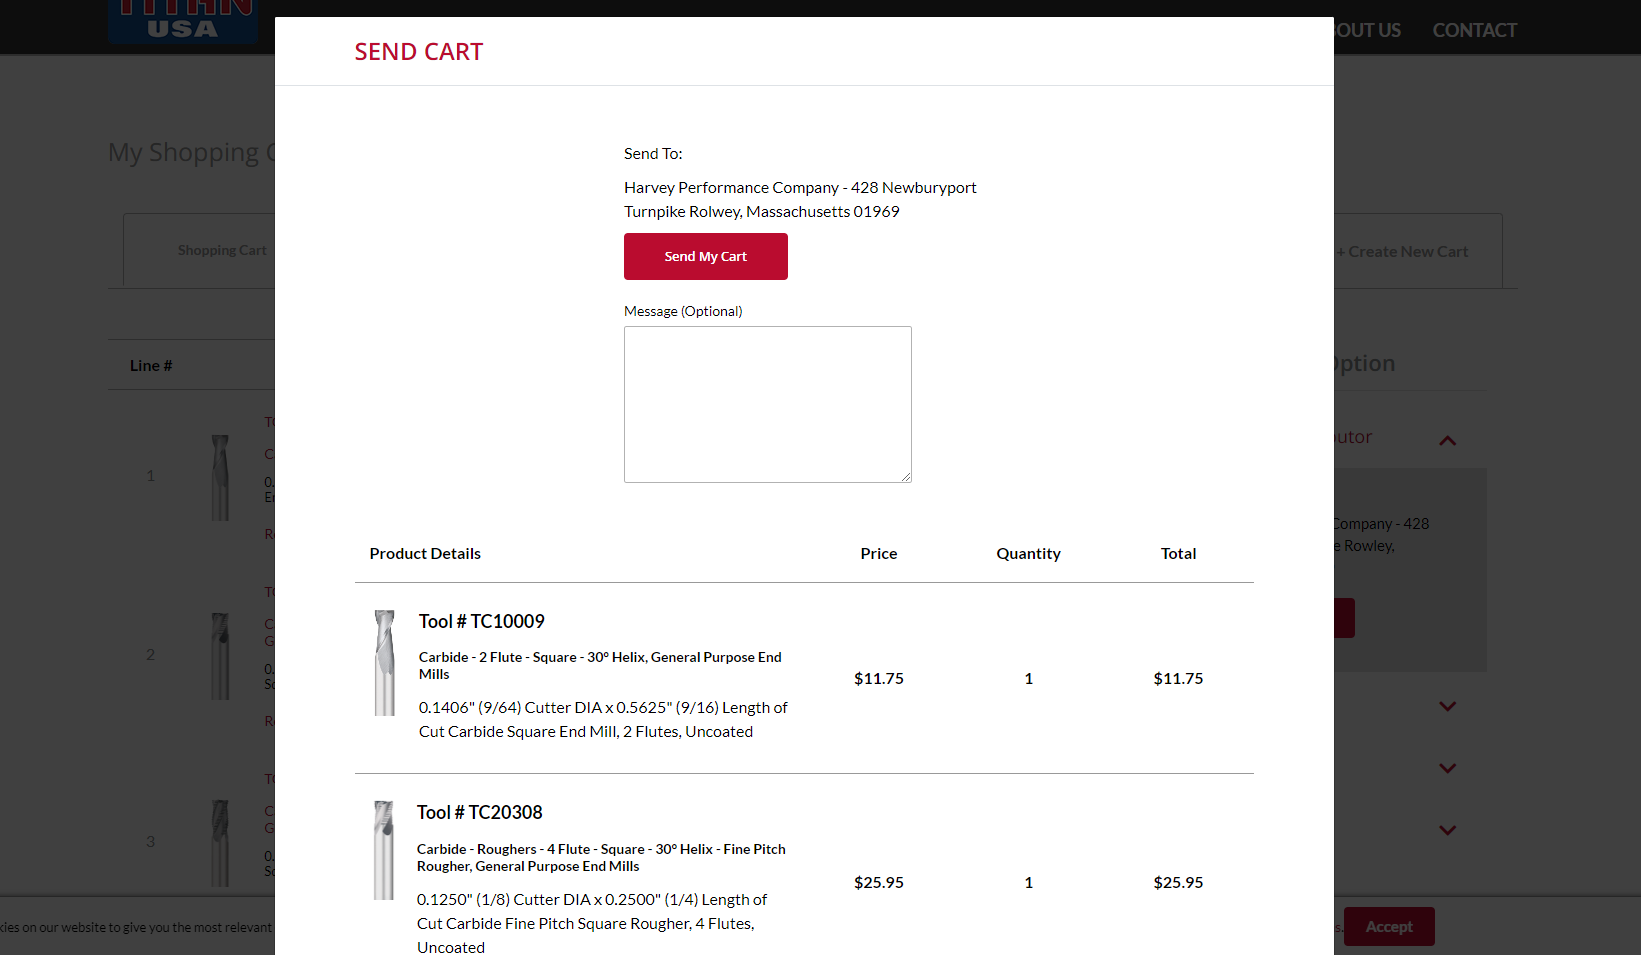Expand the middle collapsed section's down chevron
This screenshot has height=955, width=1641.
point(1447,768)
